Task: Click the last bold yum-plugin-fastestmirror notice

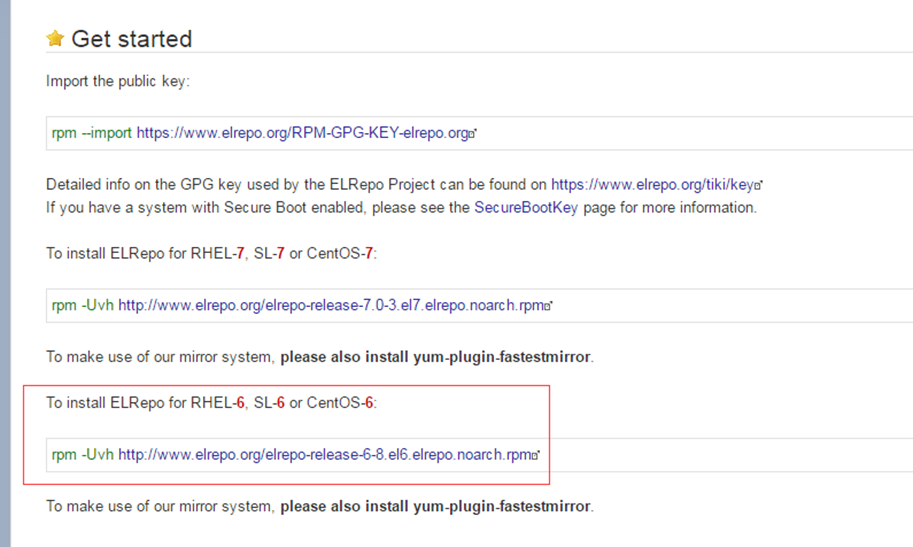Action: point(436,506)
